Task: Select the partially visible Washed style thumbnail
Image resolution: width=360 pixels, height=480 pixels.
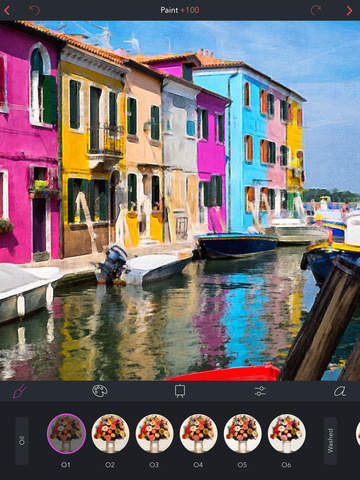Action: 357,433
